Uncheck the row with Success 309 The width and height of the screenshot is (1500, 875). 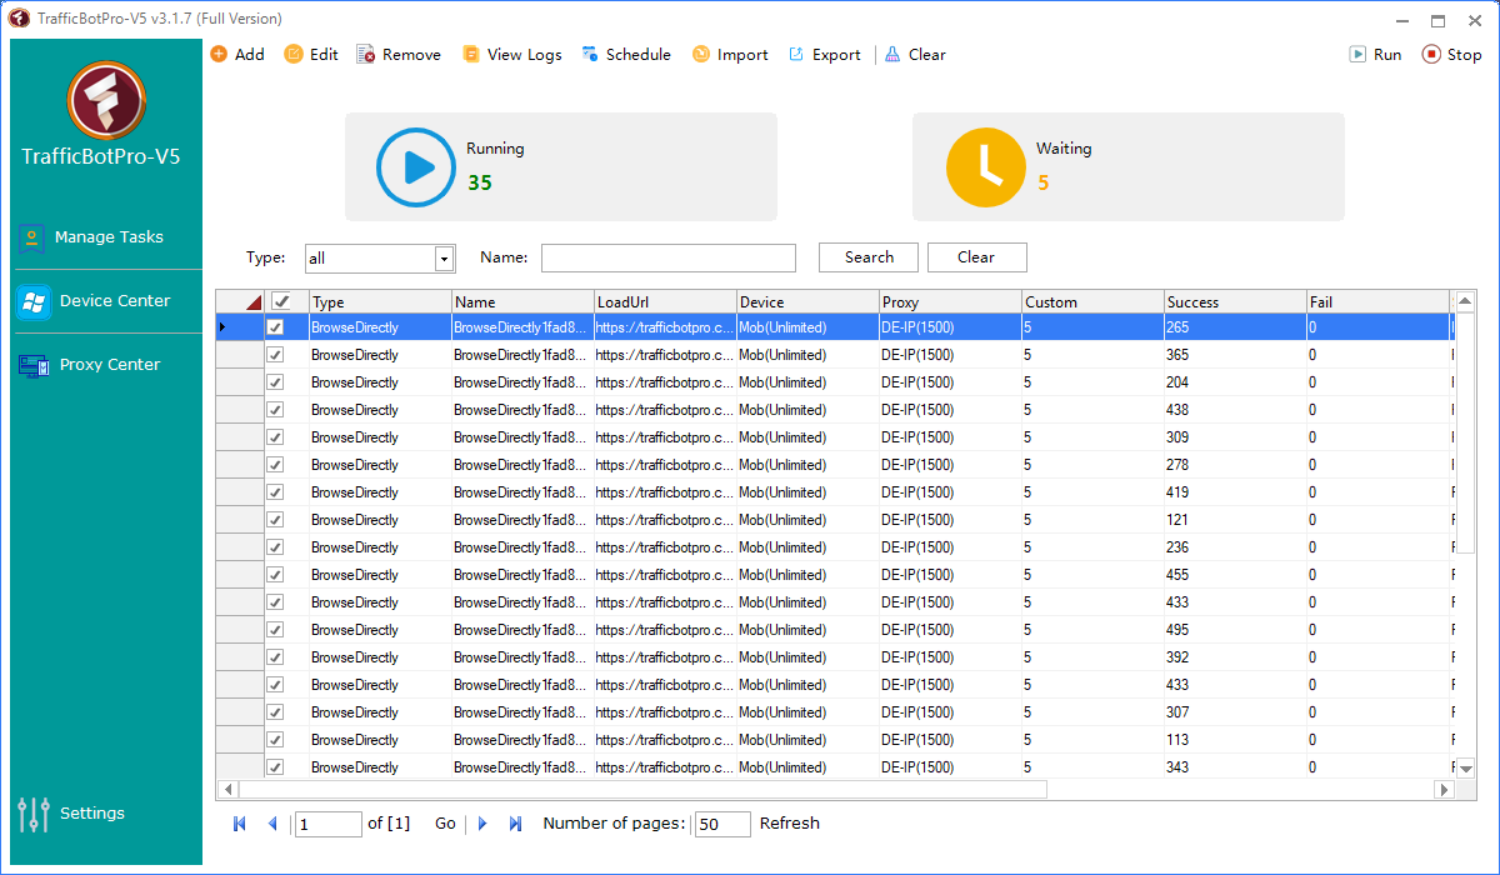click(x=275, y=437)
